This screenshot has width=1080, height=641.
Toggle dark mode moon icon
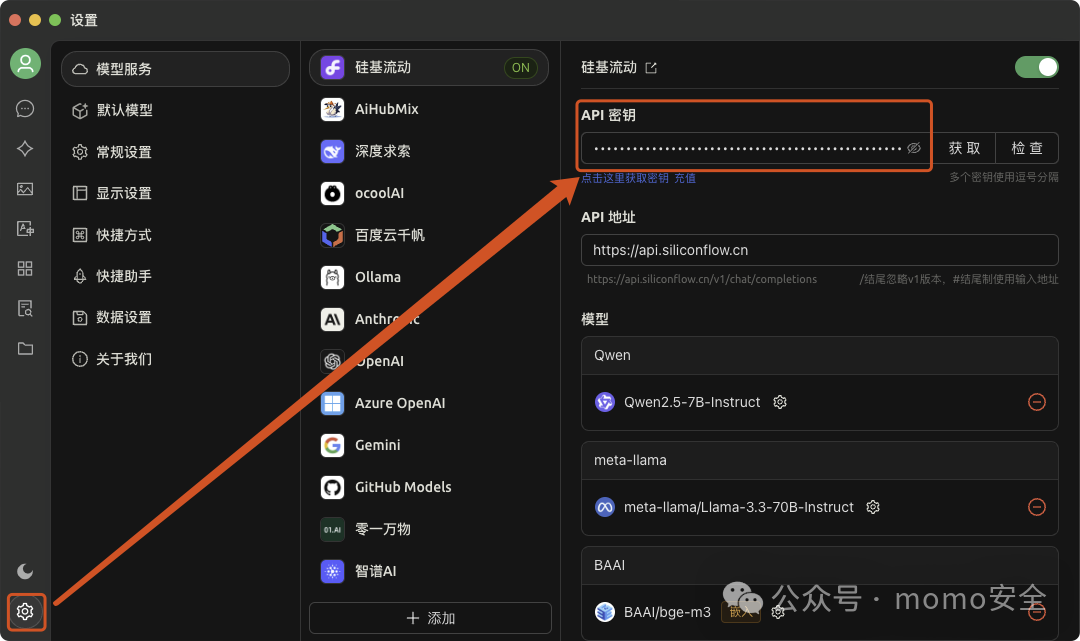[x=25, y=571]
